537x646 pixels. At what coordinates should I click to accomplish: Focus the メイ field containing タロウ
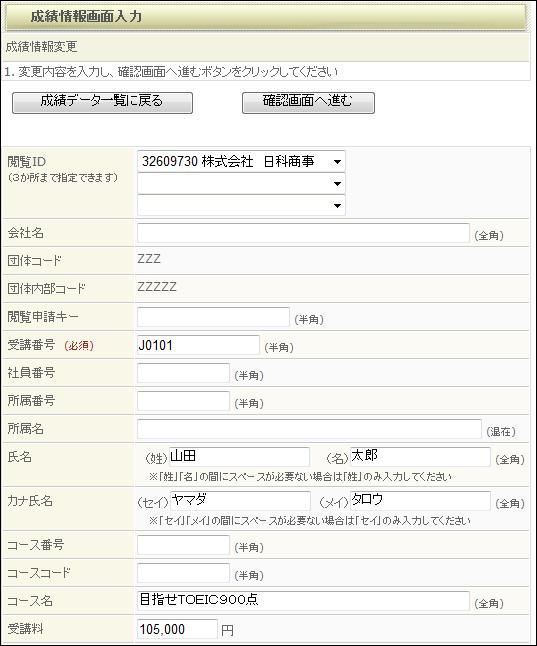coord(420,501)
